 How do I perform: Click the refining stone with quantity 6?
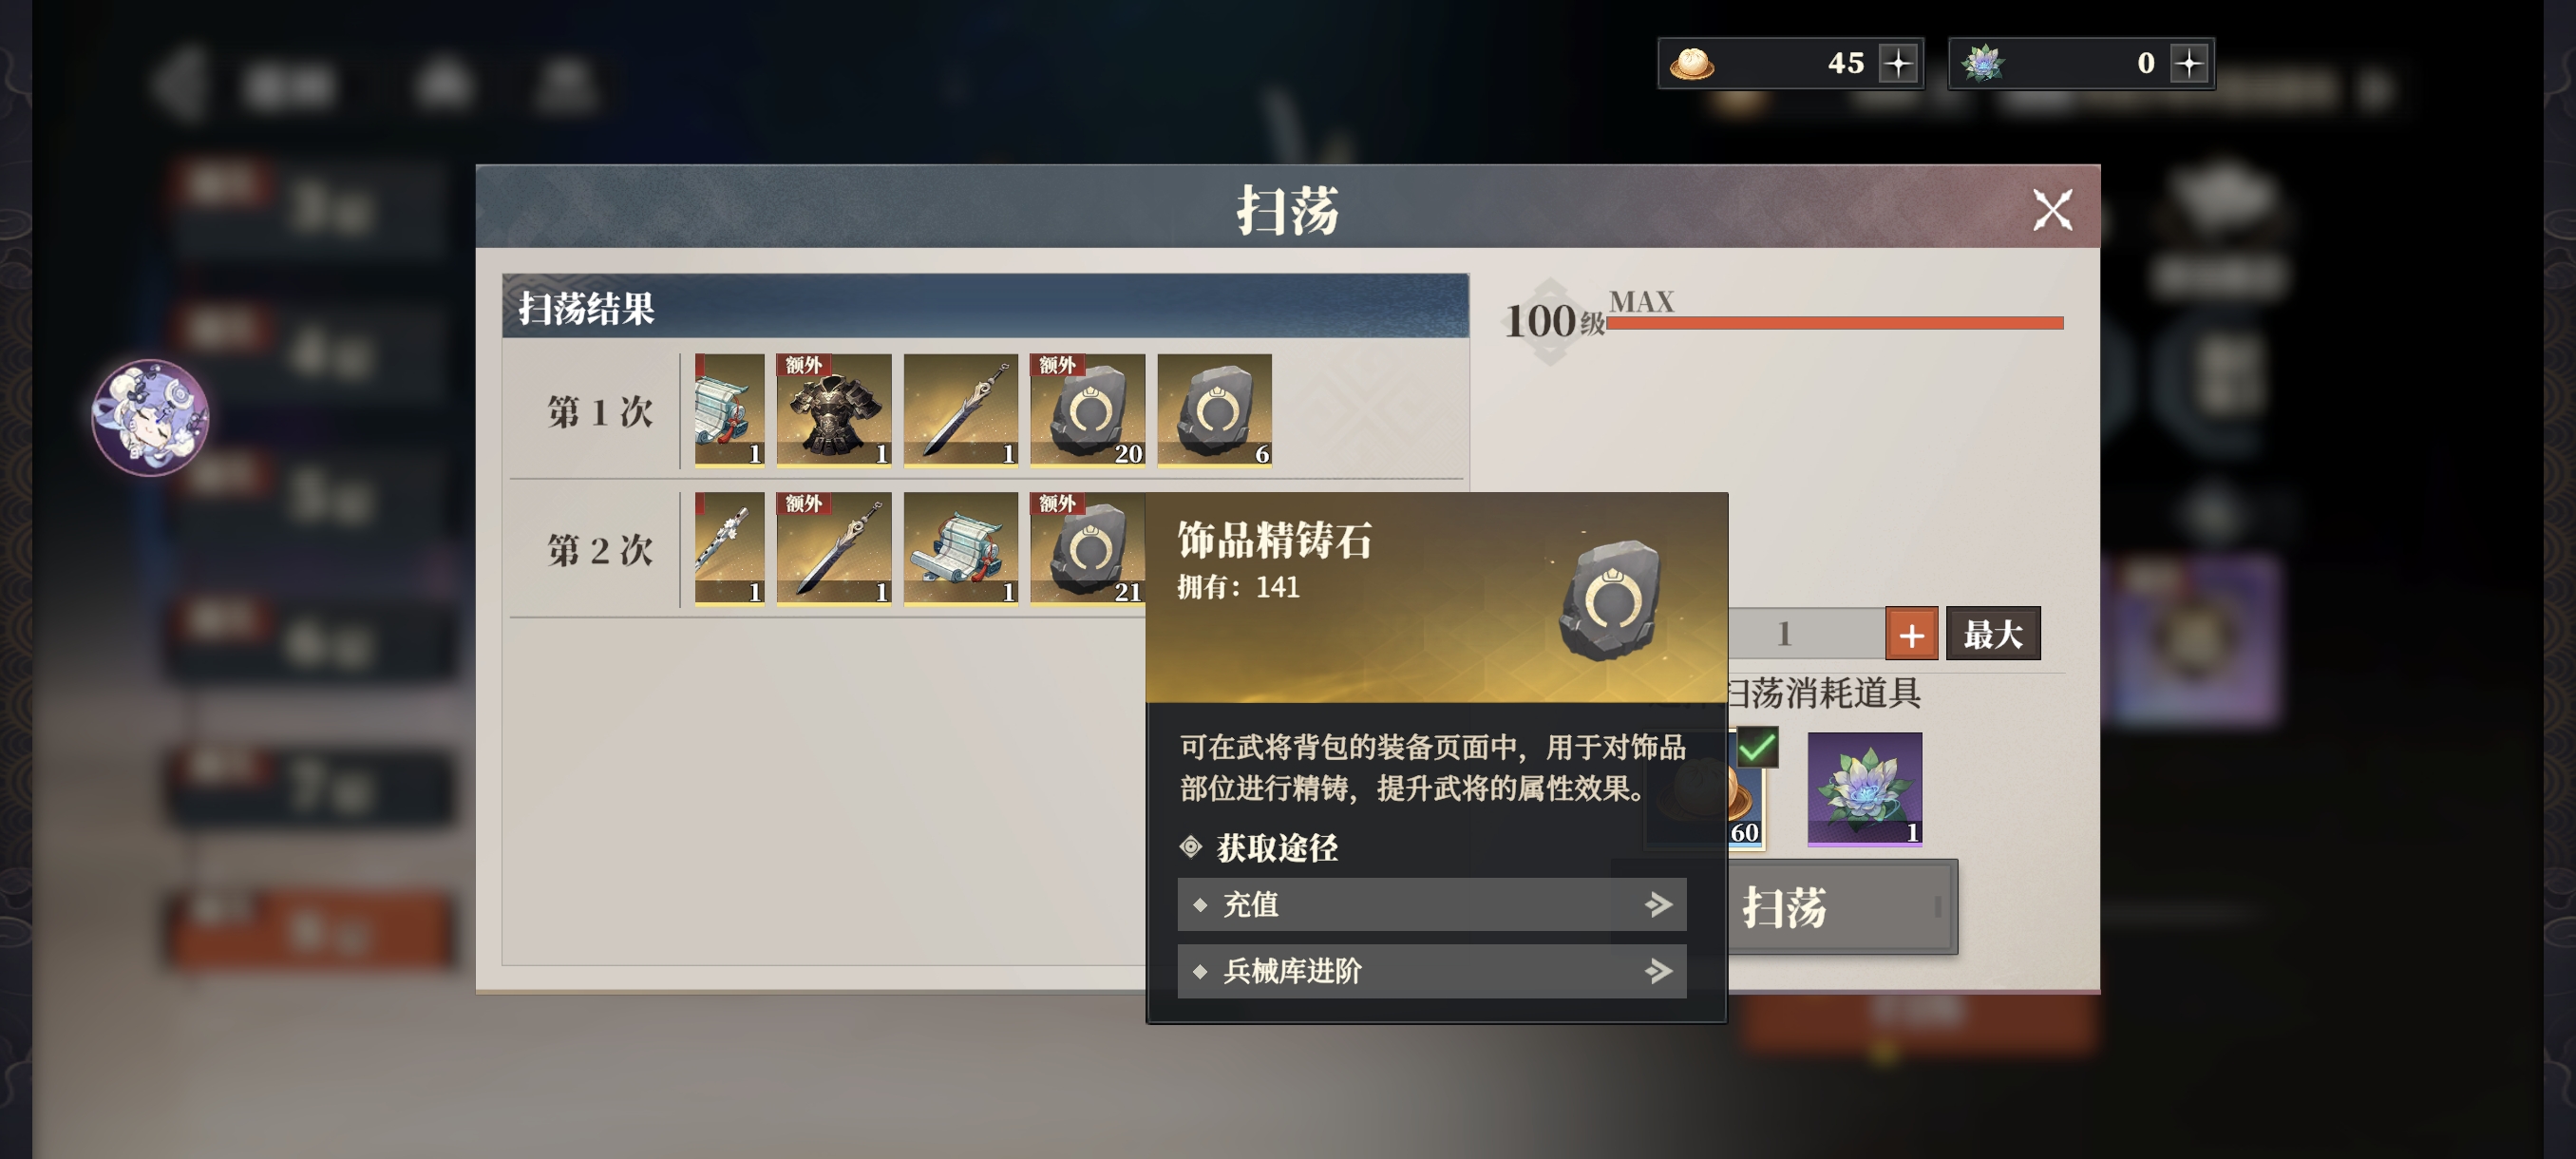pyautogui.click(x=1214, y=410)
